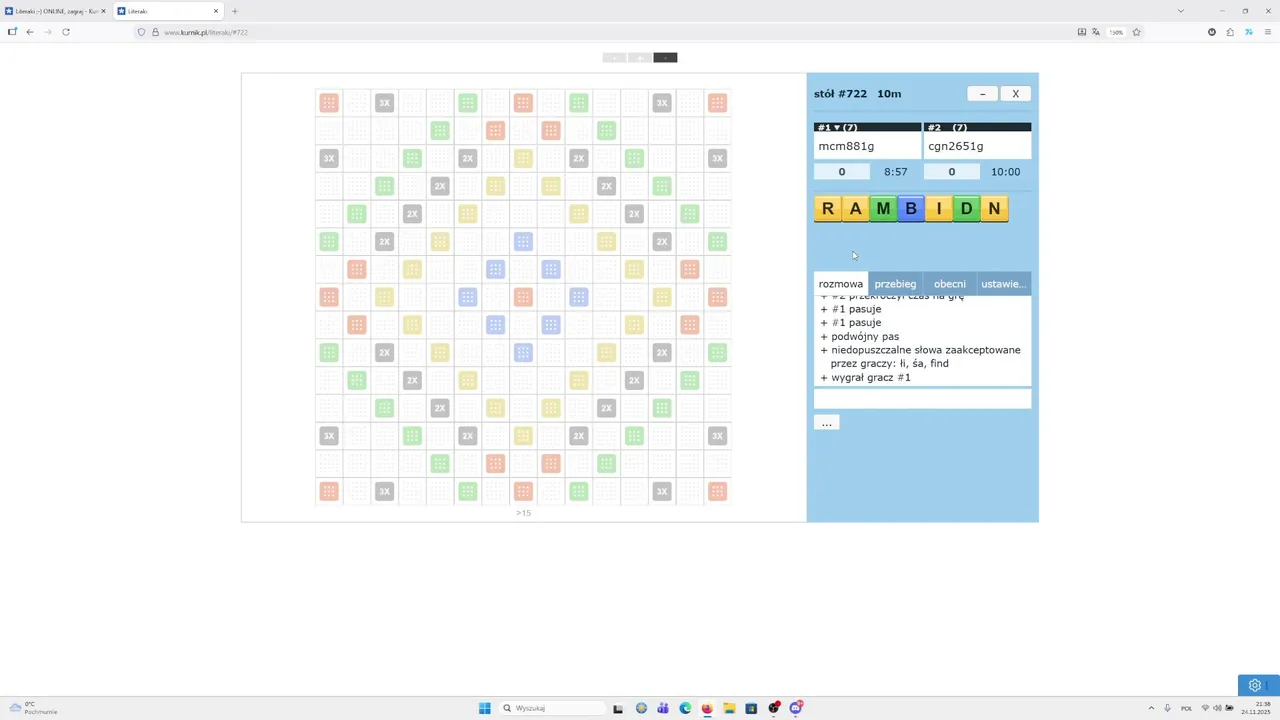The image size is (1280, 720).
Task: Open the Firefox extensions icon
Action: tap(1230, 32)
